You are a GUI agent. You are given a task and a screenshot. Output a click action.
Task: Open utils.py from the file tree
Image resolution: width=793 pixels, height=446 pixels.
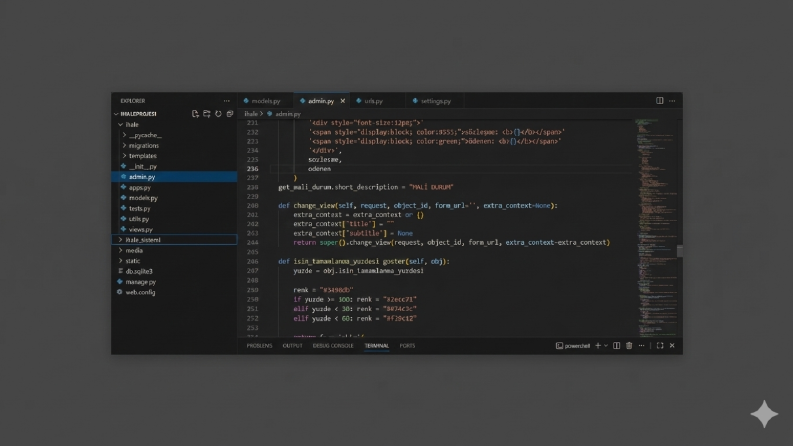point(139,219)
